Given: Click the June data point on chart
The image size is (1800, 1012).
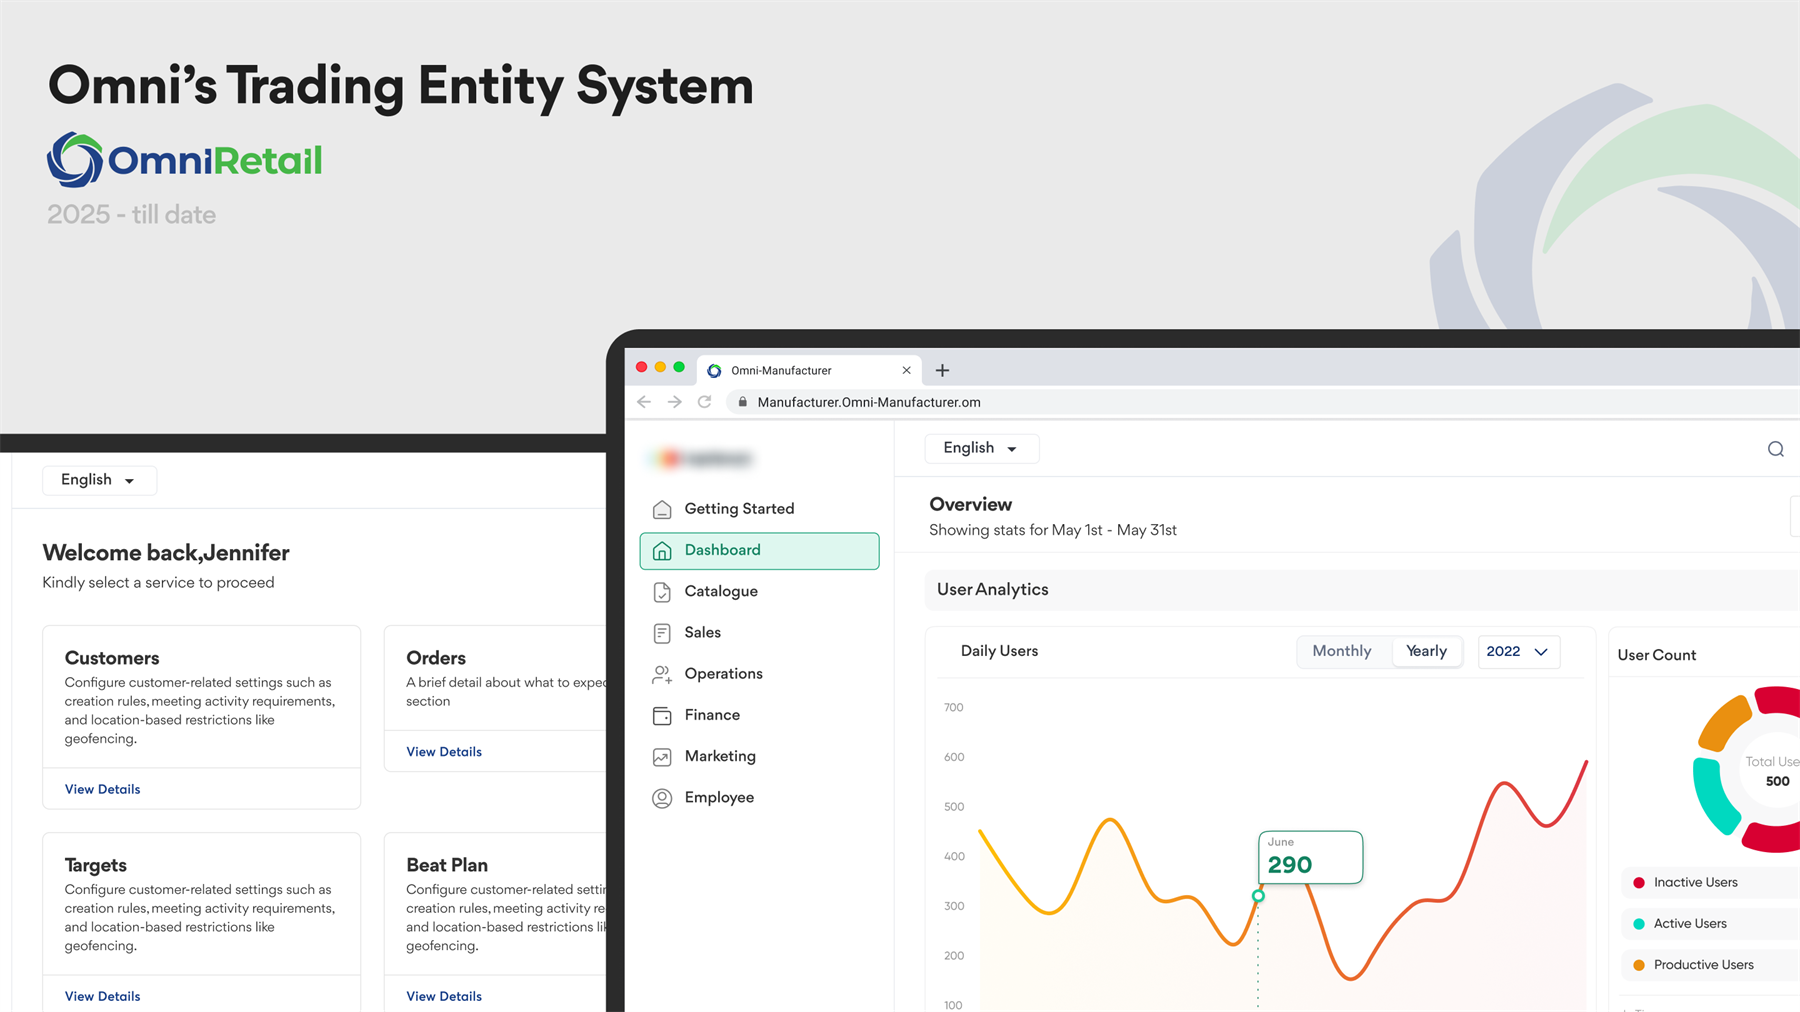Looking at the screenshot, I should [1258, 896].
